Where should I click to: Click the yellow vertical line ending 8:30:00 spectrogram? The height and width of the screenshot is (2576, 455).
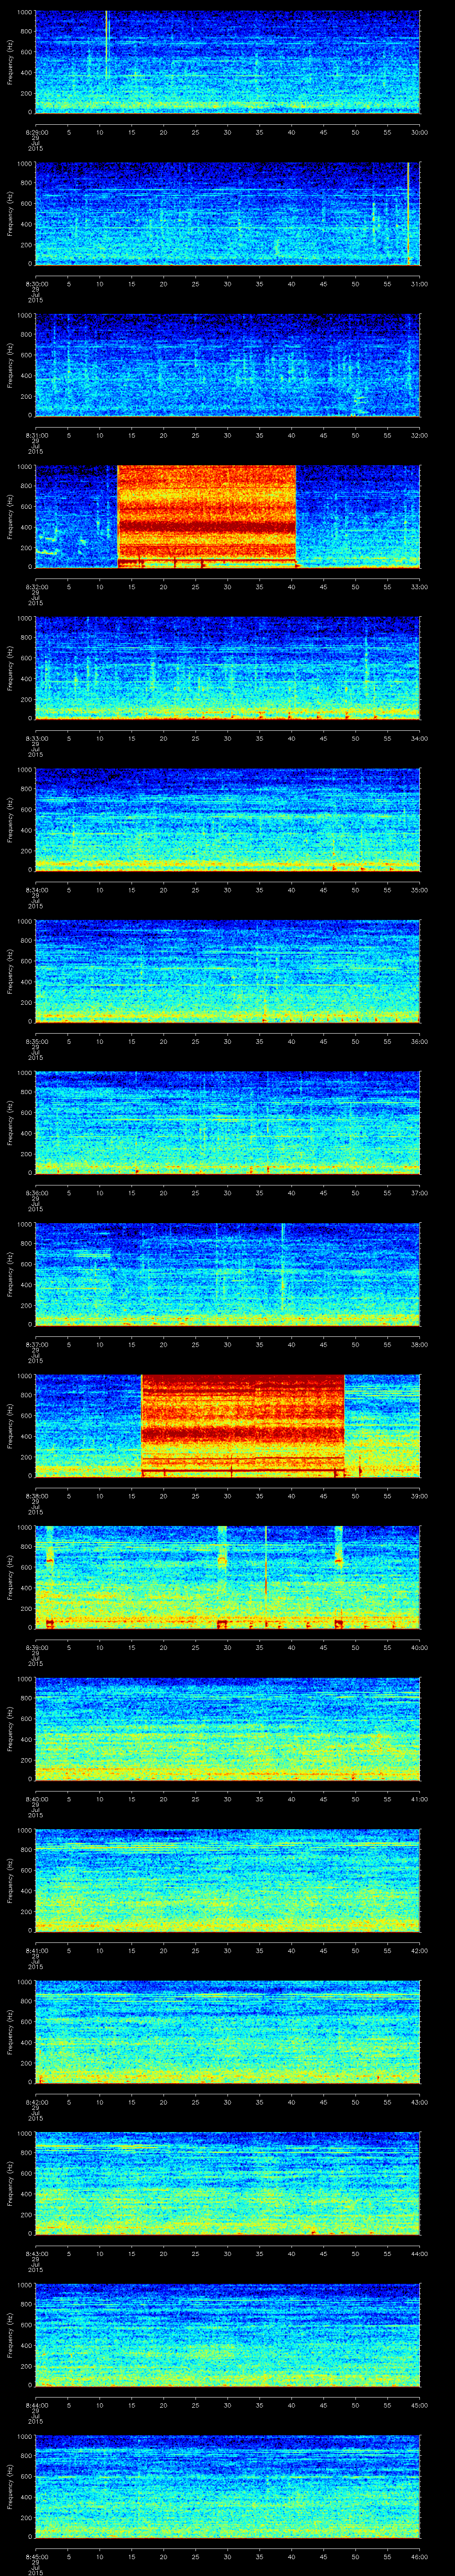coord(408,213)
